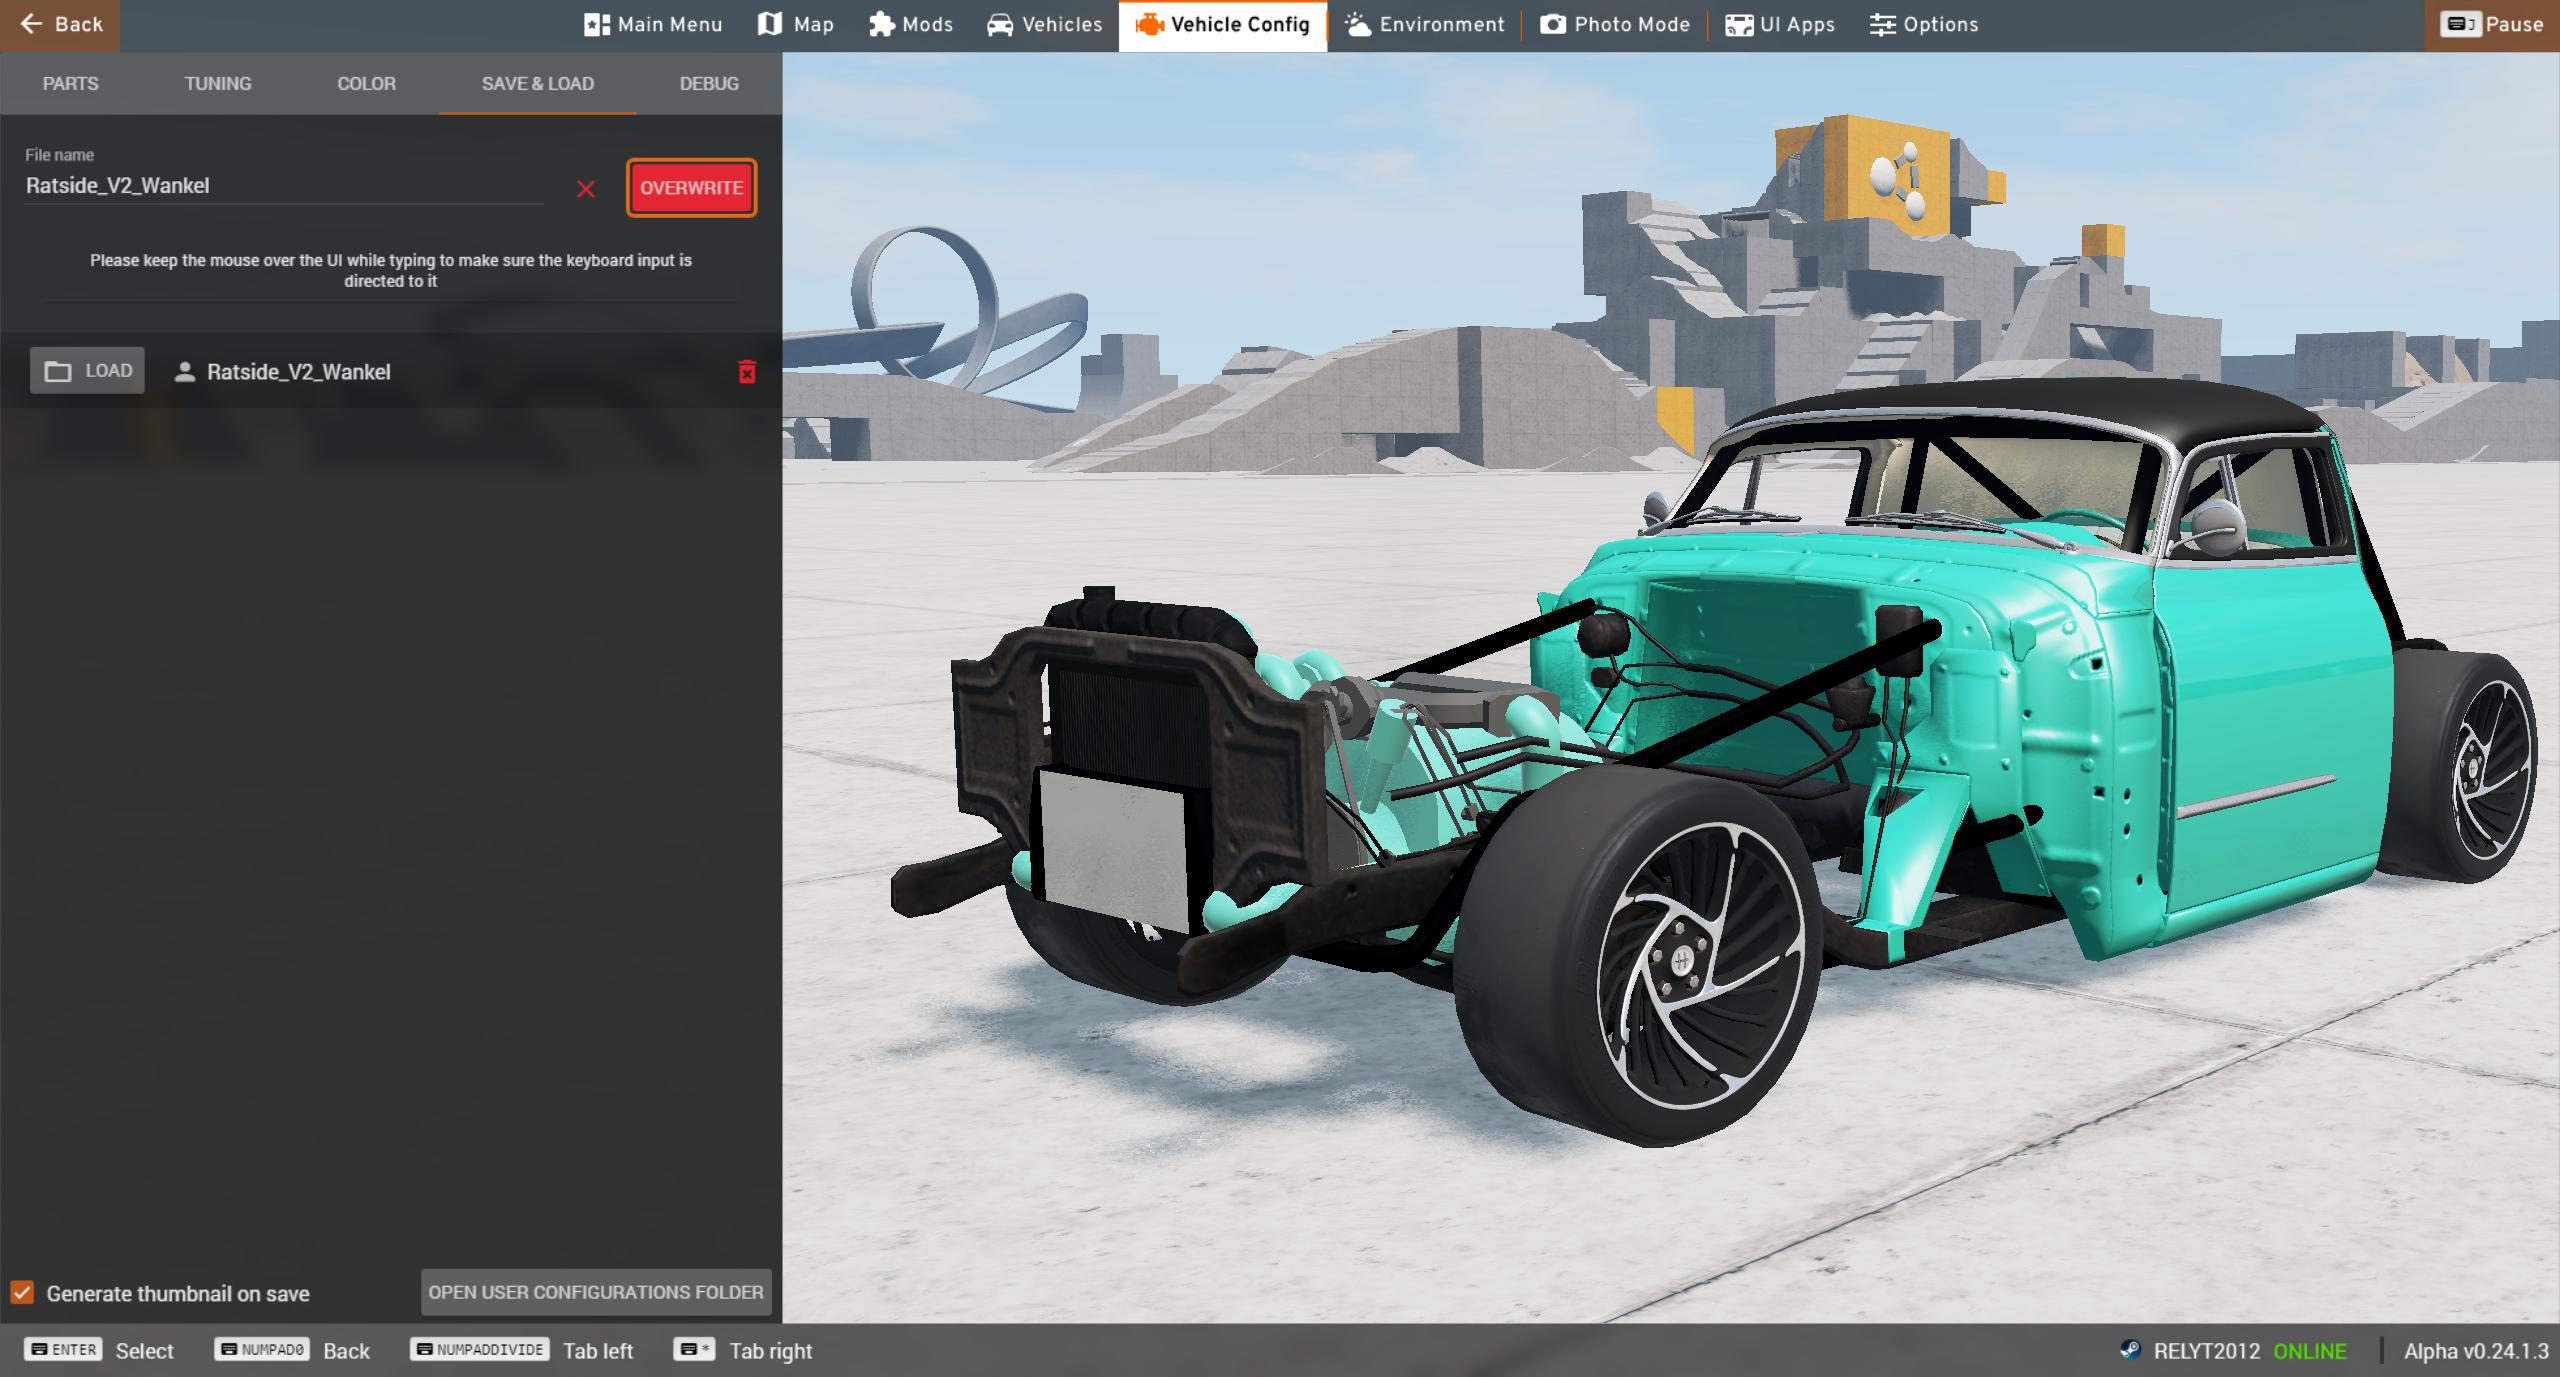
Task: Open the Environment settings
Action: pos(1424,25)
